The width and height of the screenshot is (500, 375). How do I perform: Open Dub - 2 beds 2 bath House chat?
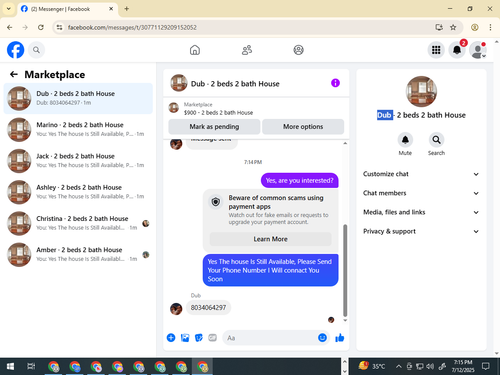coord(78,98)
